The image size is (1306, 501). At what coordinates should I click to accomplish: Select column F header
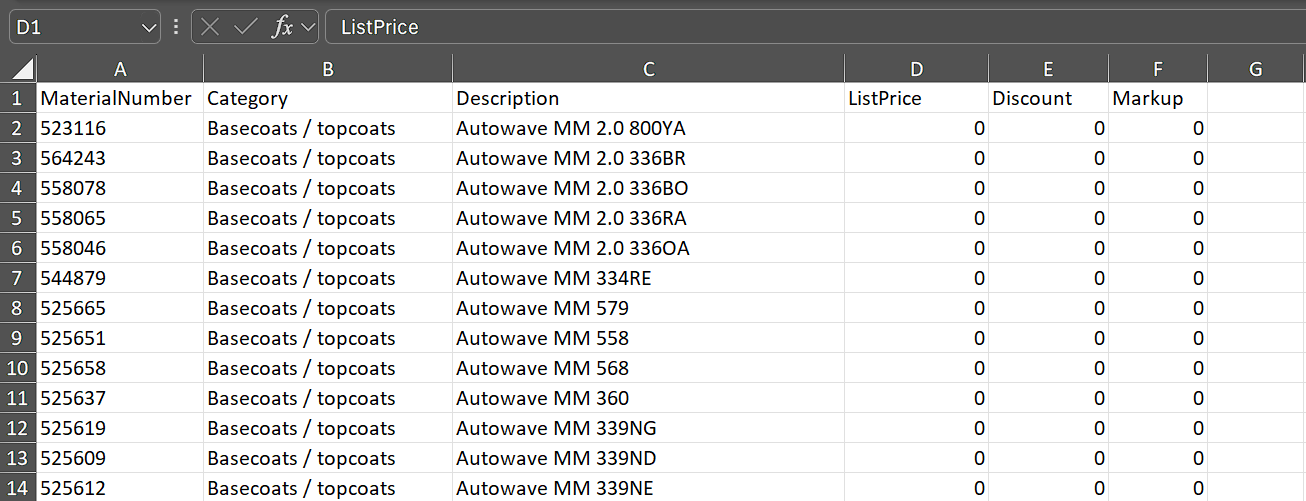click(1158, 69)
